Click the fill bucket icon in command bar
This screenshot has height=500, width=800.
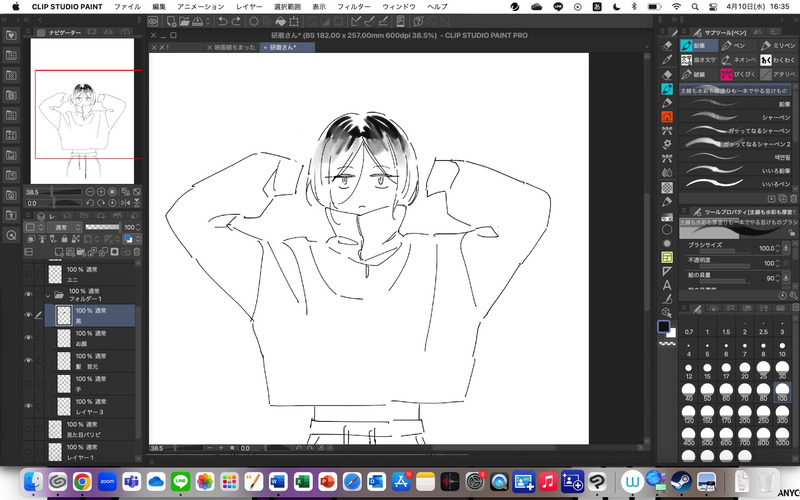(280, 21)
